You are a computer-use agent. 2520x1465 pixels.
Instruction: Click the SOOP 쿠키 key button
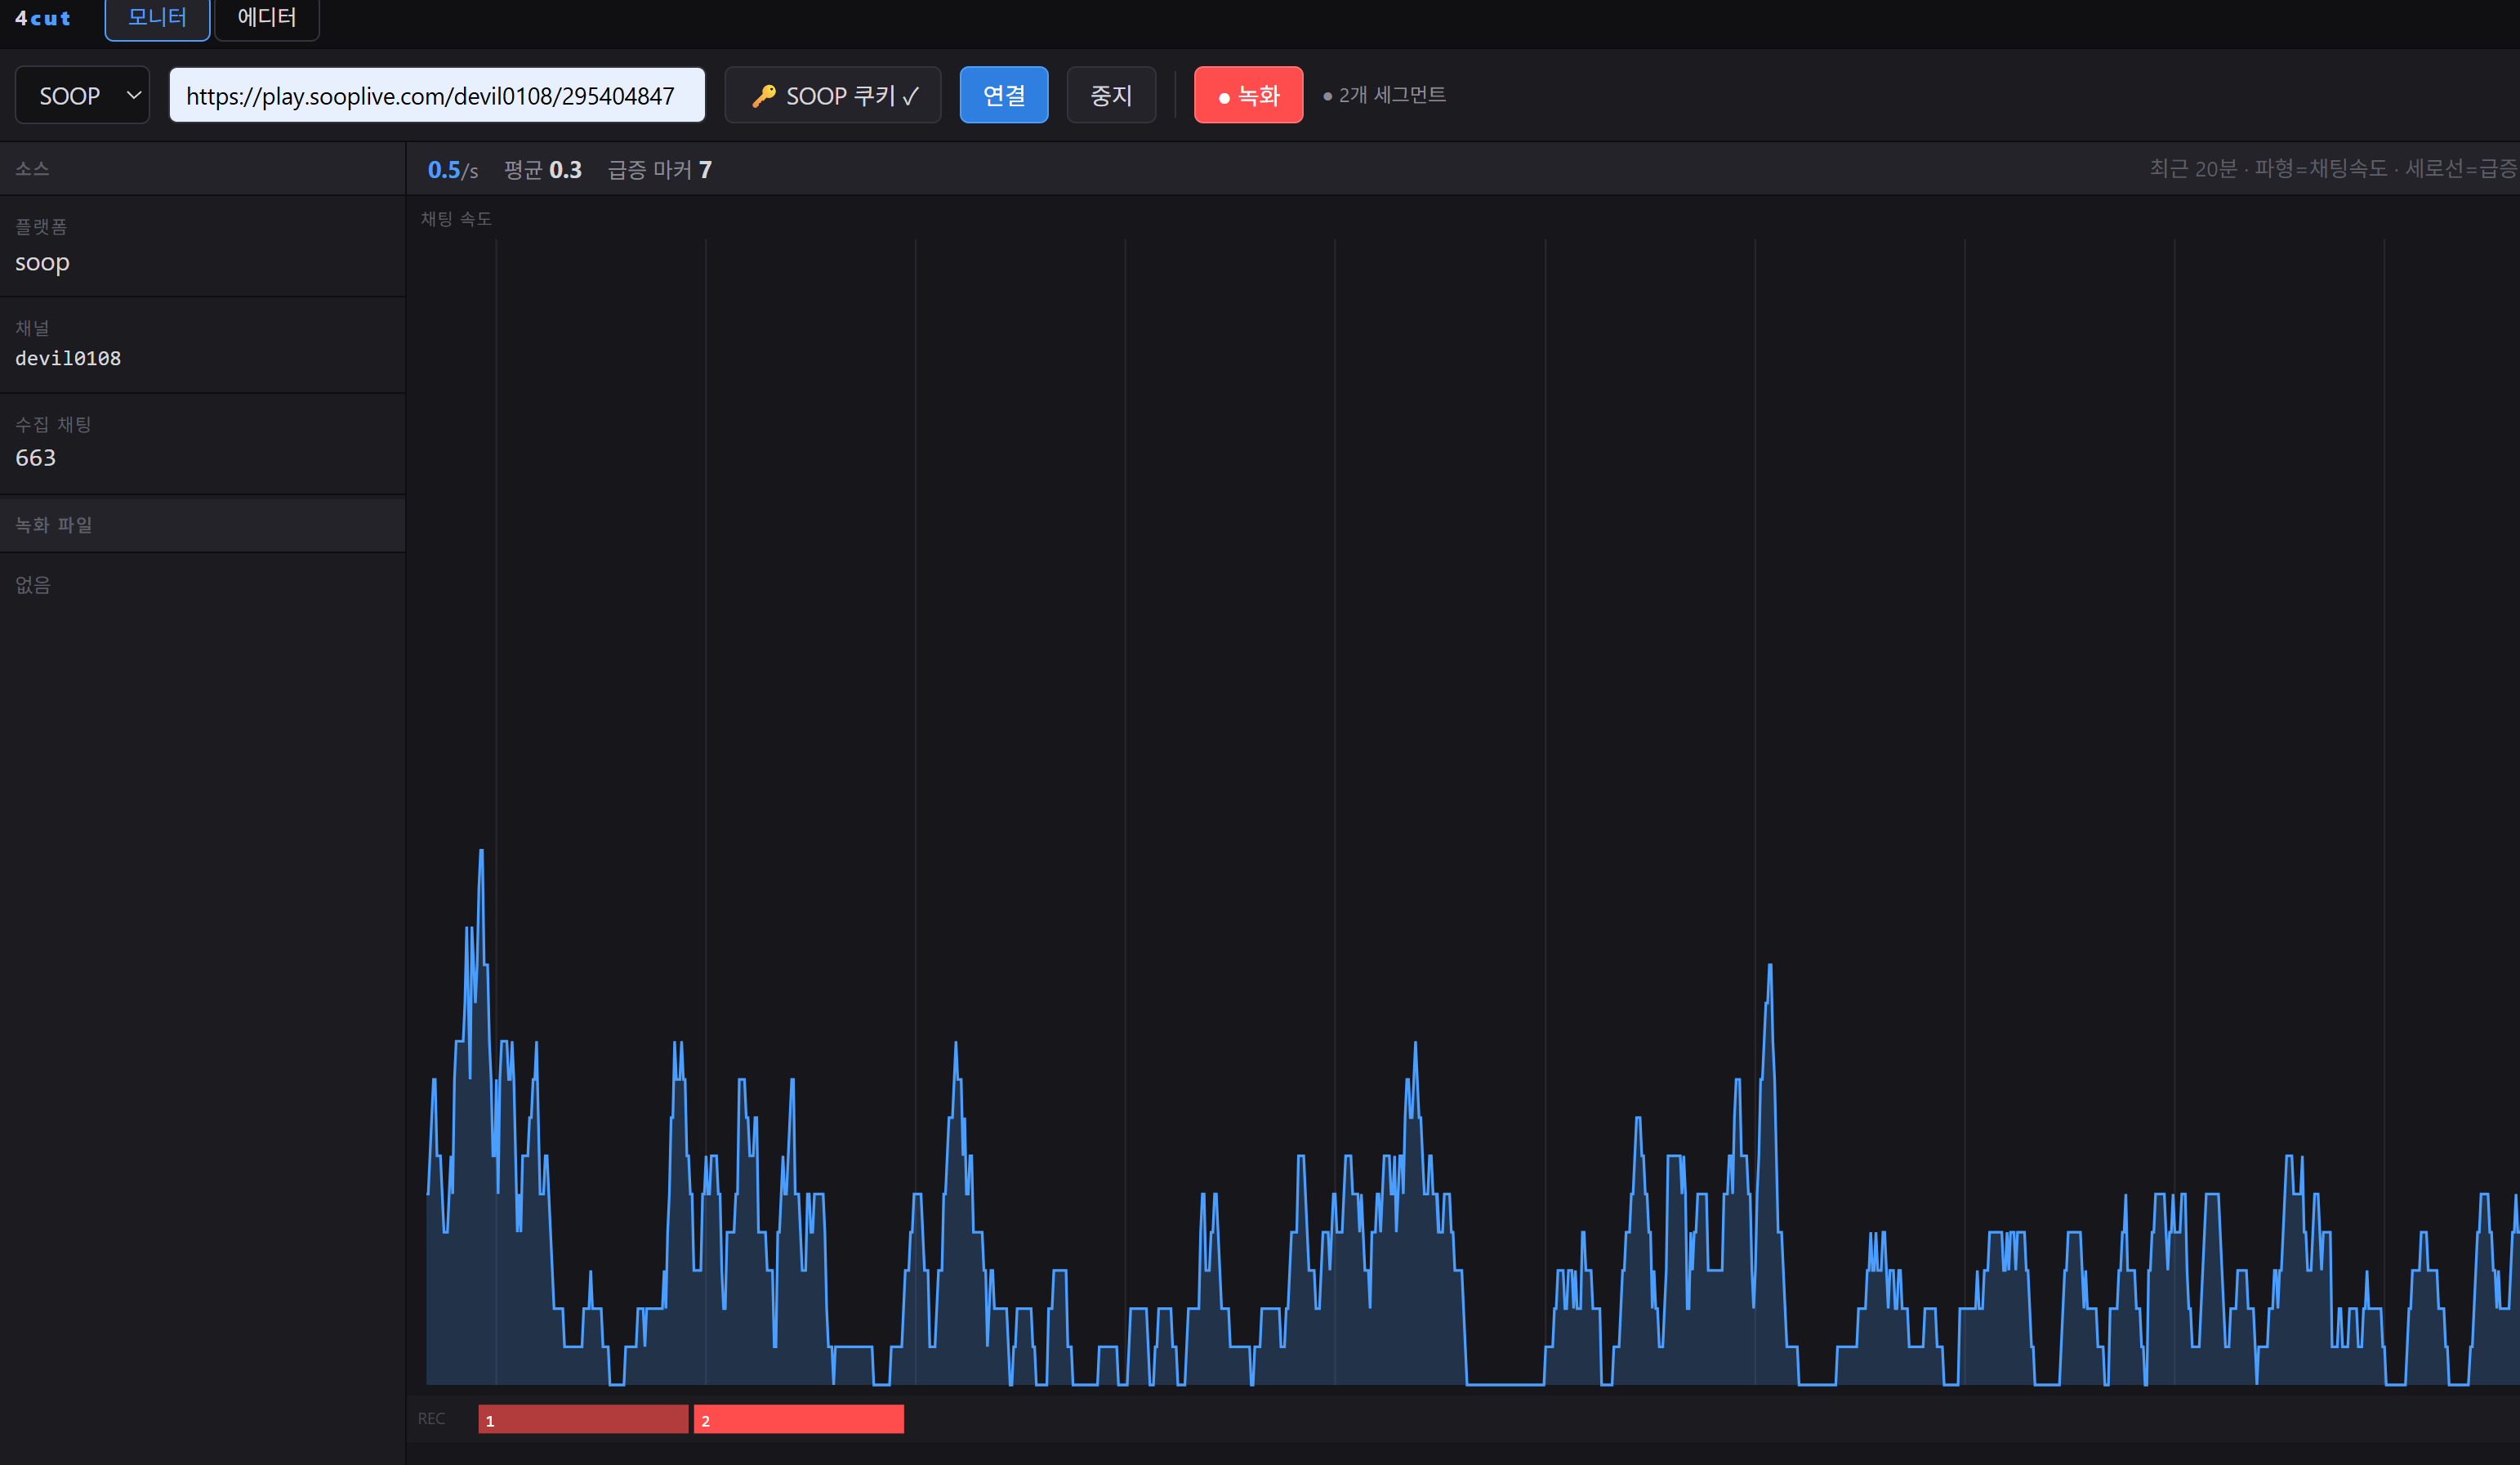pyautogui.click(x=833, y=95)
